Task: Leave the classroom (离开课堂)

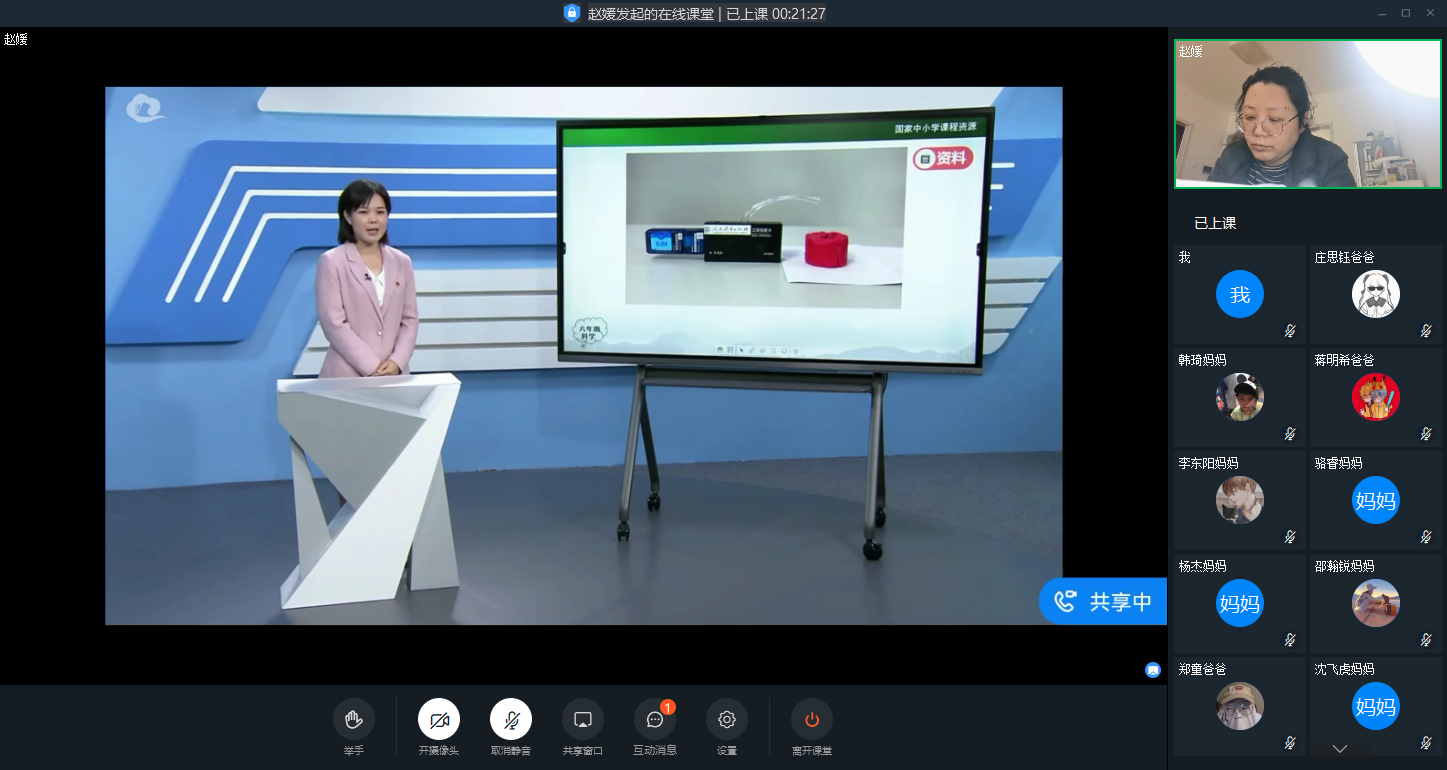Action: (x=811, y=719)
